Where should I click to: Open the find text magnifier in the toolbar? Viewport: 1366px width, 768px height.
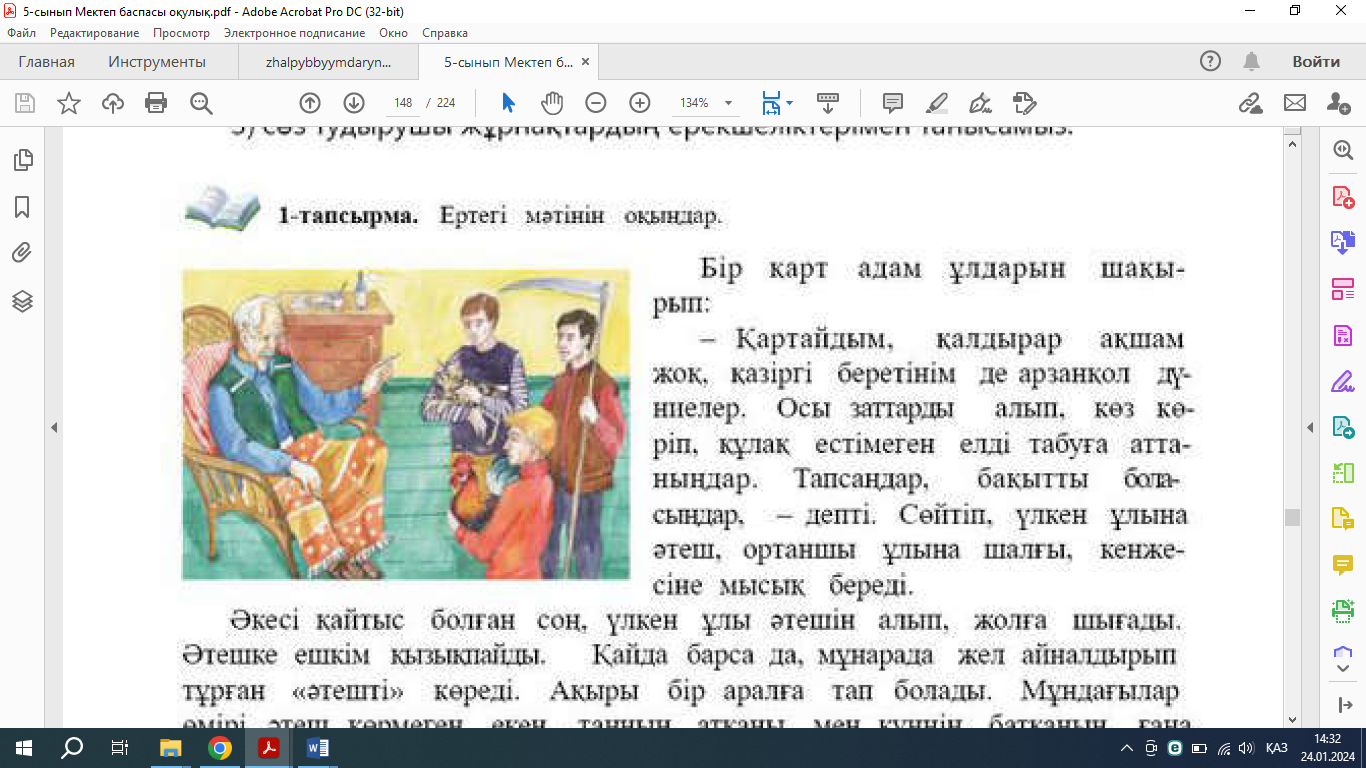coord(201,103)
